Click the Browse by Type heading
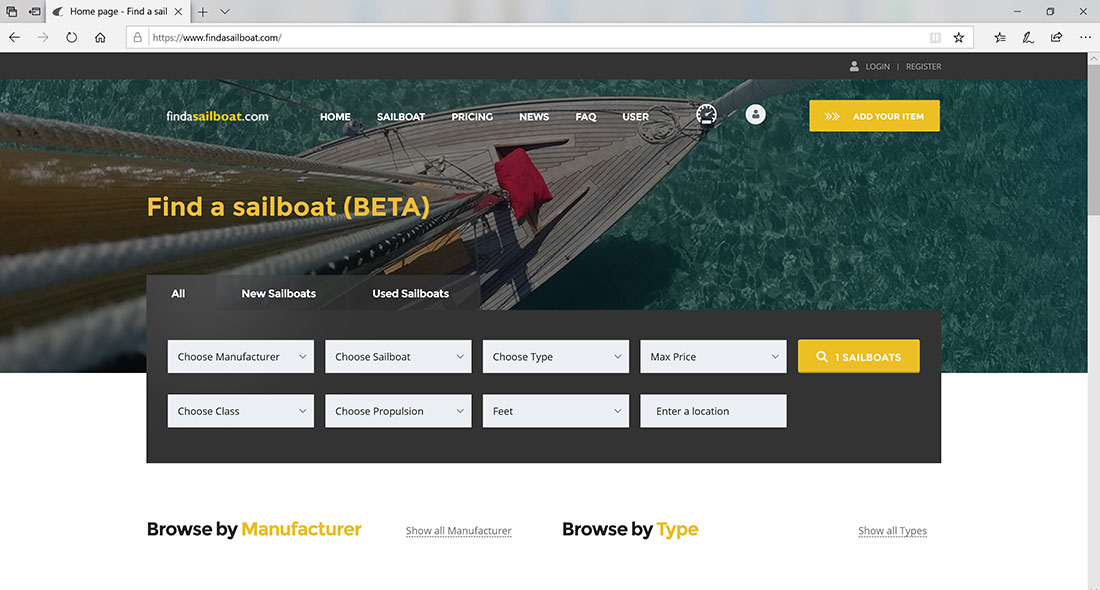The image size is (1100, 590). pyautogui.click(x=630, y=529)
